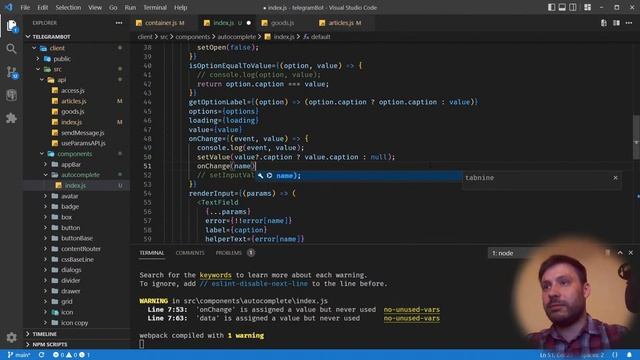Open the Explorer view in activity bar
Viewport: 640px width, 360px height.
coord(11,26)
